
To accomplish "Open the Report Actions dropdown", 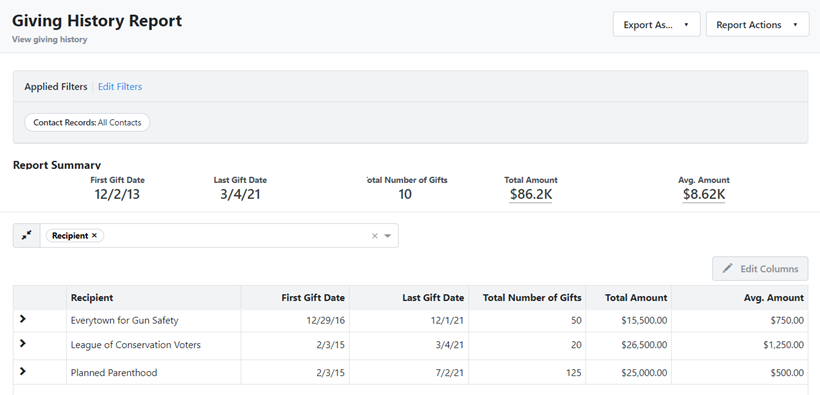I will [x=757, y=25].
